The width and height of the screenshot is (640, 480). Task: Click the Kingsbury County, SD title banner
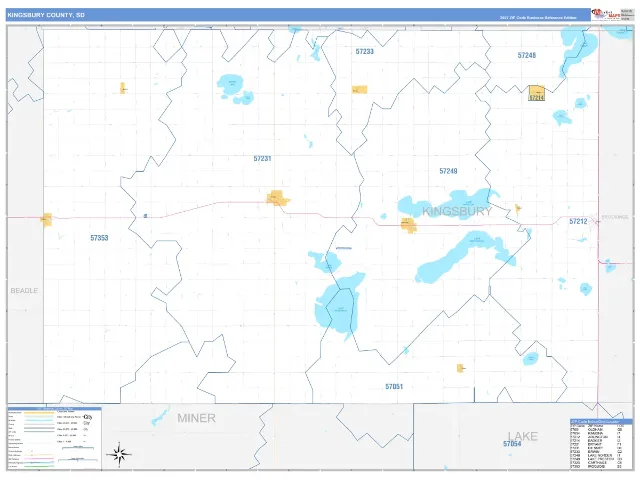tap(298, 15)
